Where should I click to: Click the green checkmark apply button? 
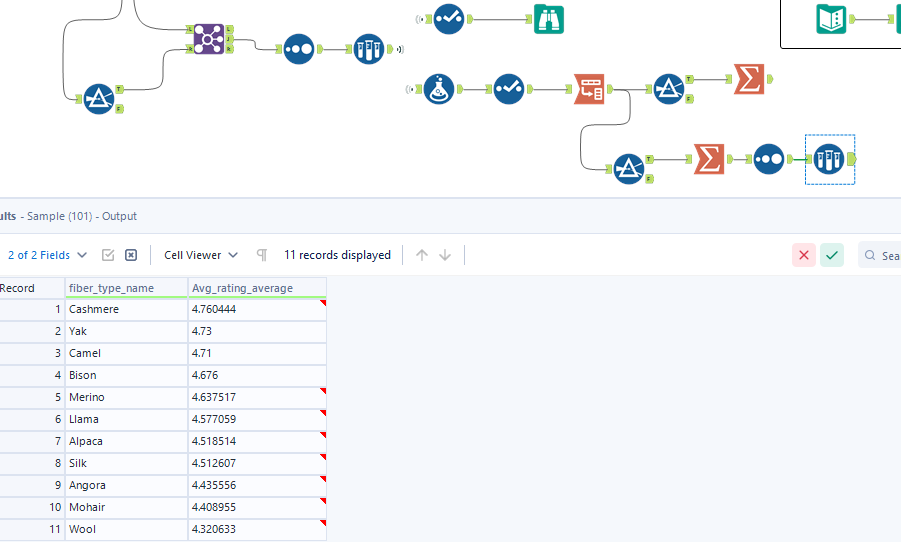pos(832,255)
